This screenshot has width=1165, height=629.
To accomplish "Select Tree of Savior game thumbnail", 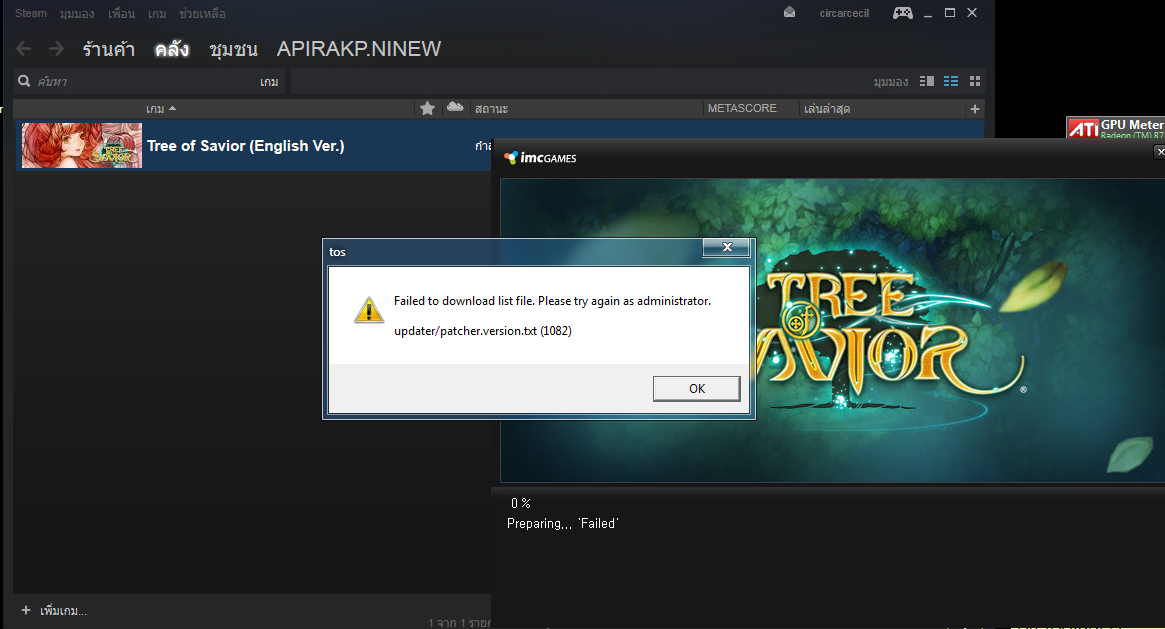I will [81, 146].
